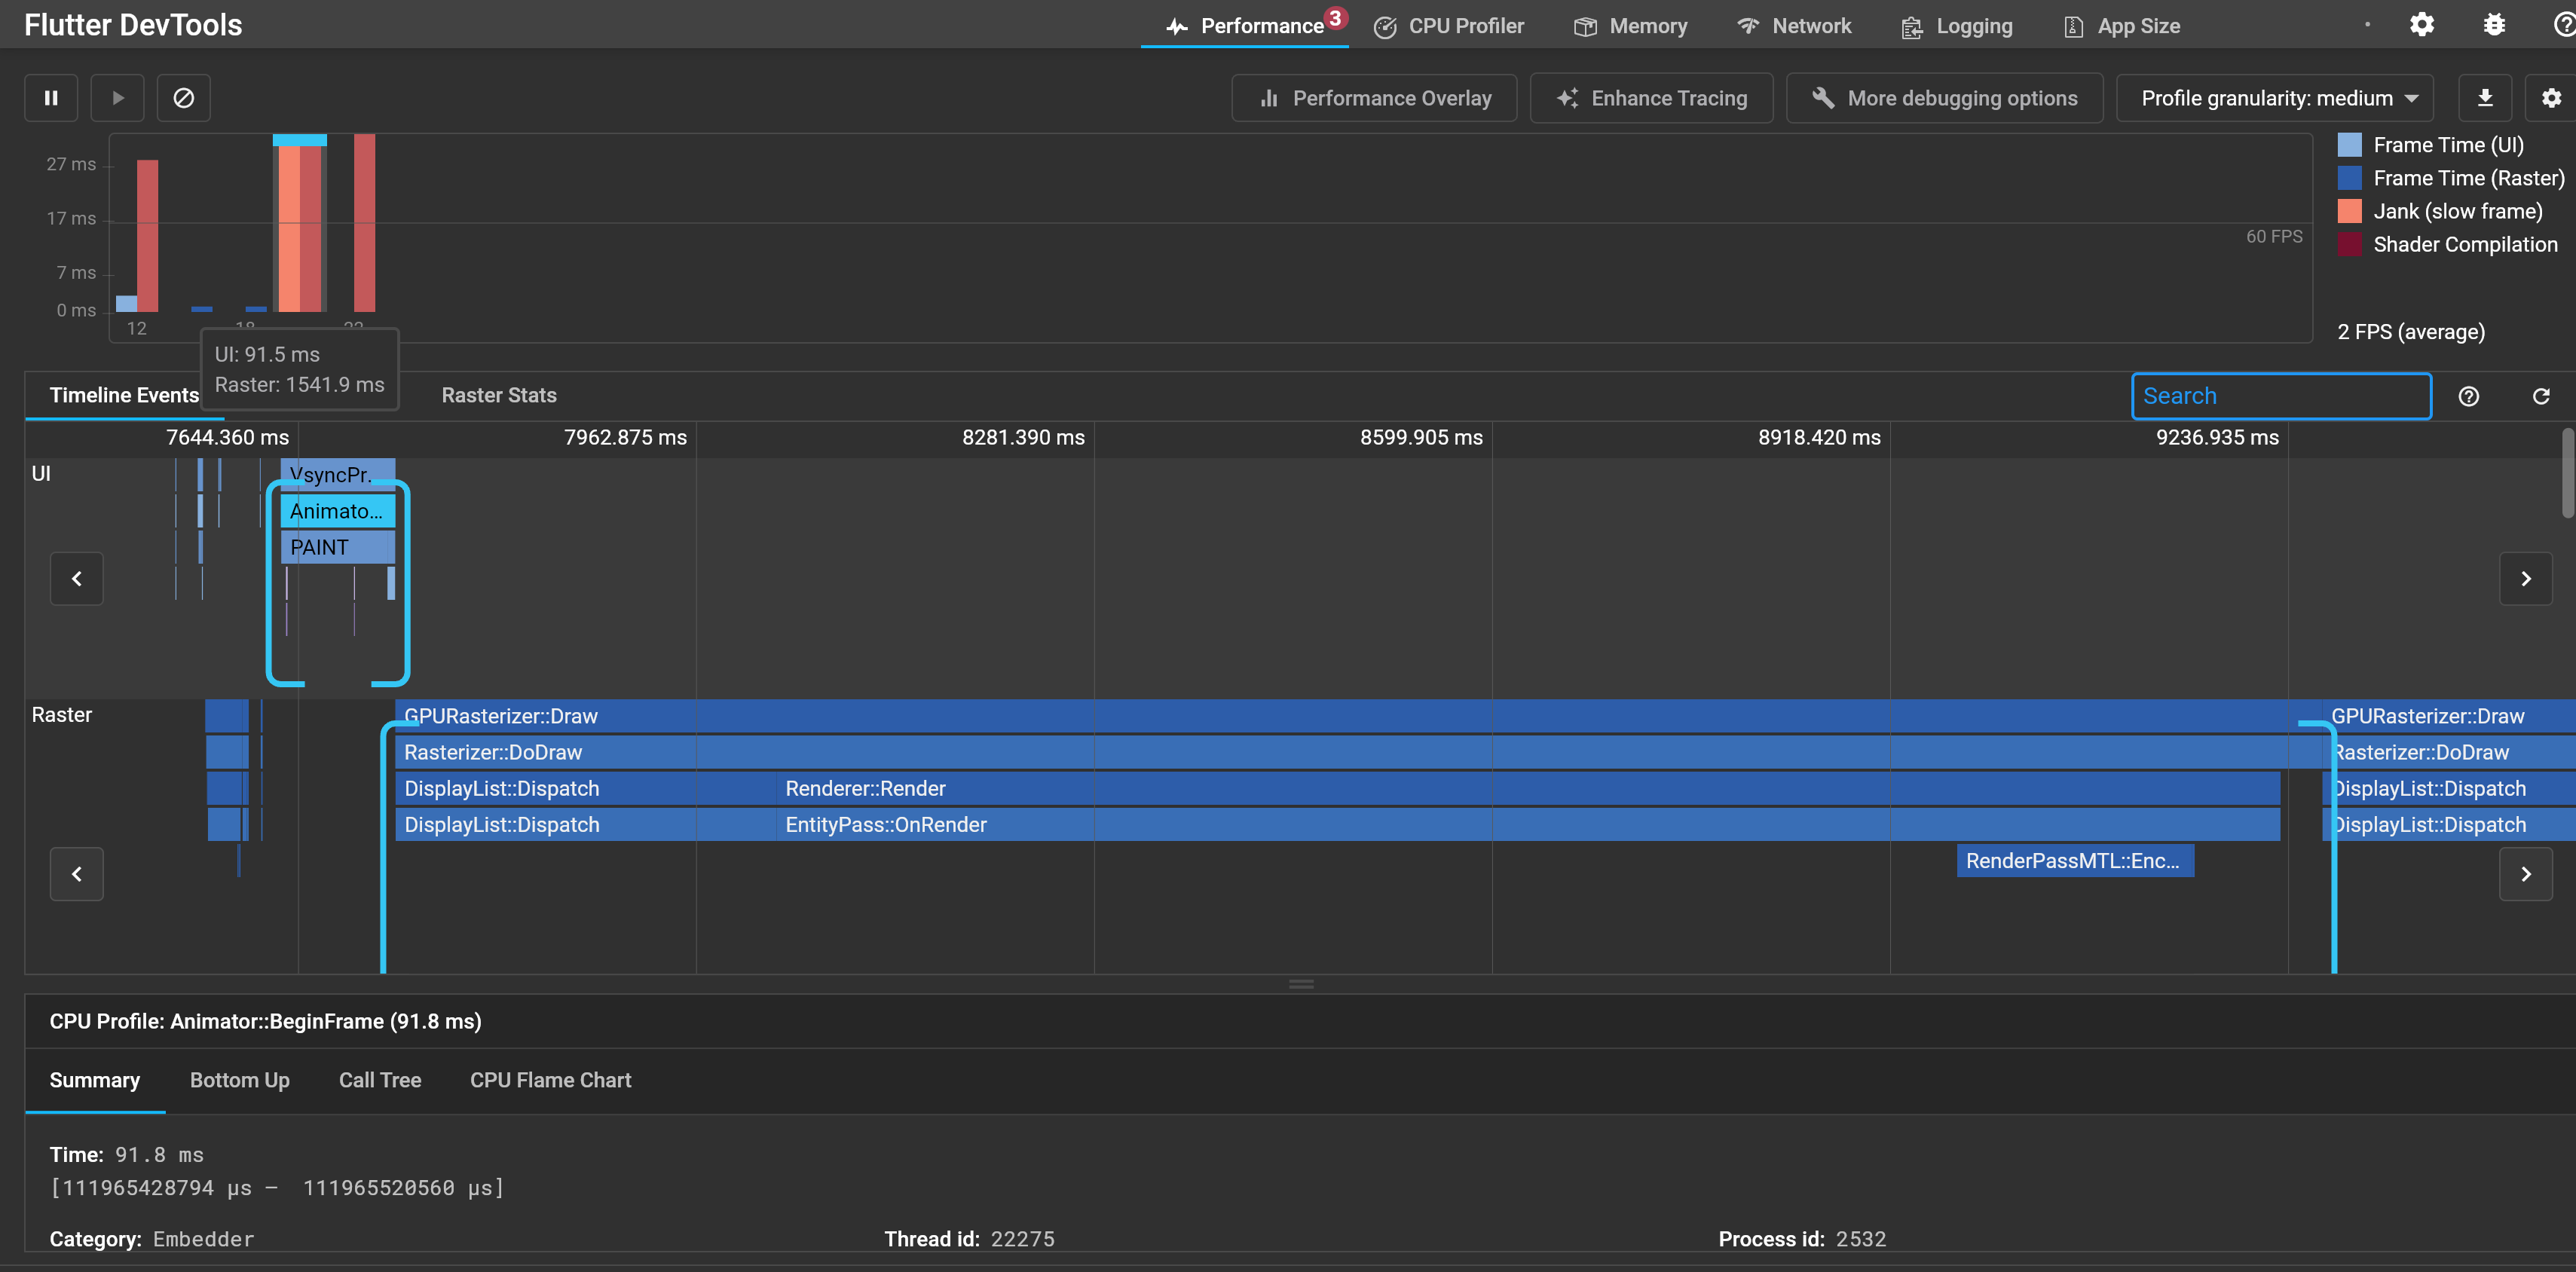Pause frame recording
2576x1272 pixels.
coord(51,98)
